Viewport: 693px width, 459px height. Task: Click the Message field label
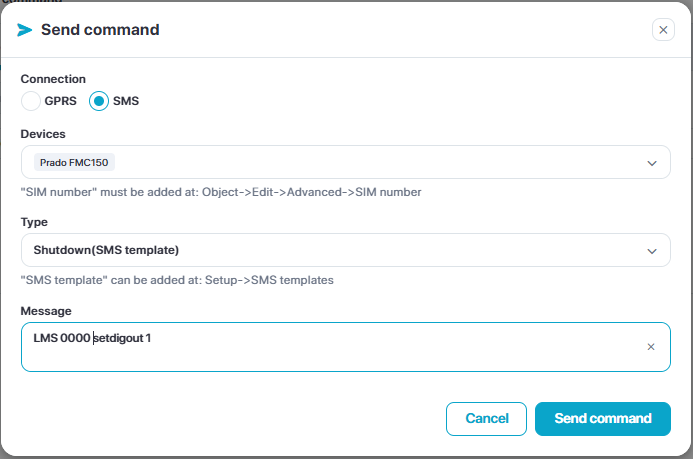(45, 312)
